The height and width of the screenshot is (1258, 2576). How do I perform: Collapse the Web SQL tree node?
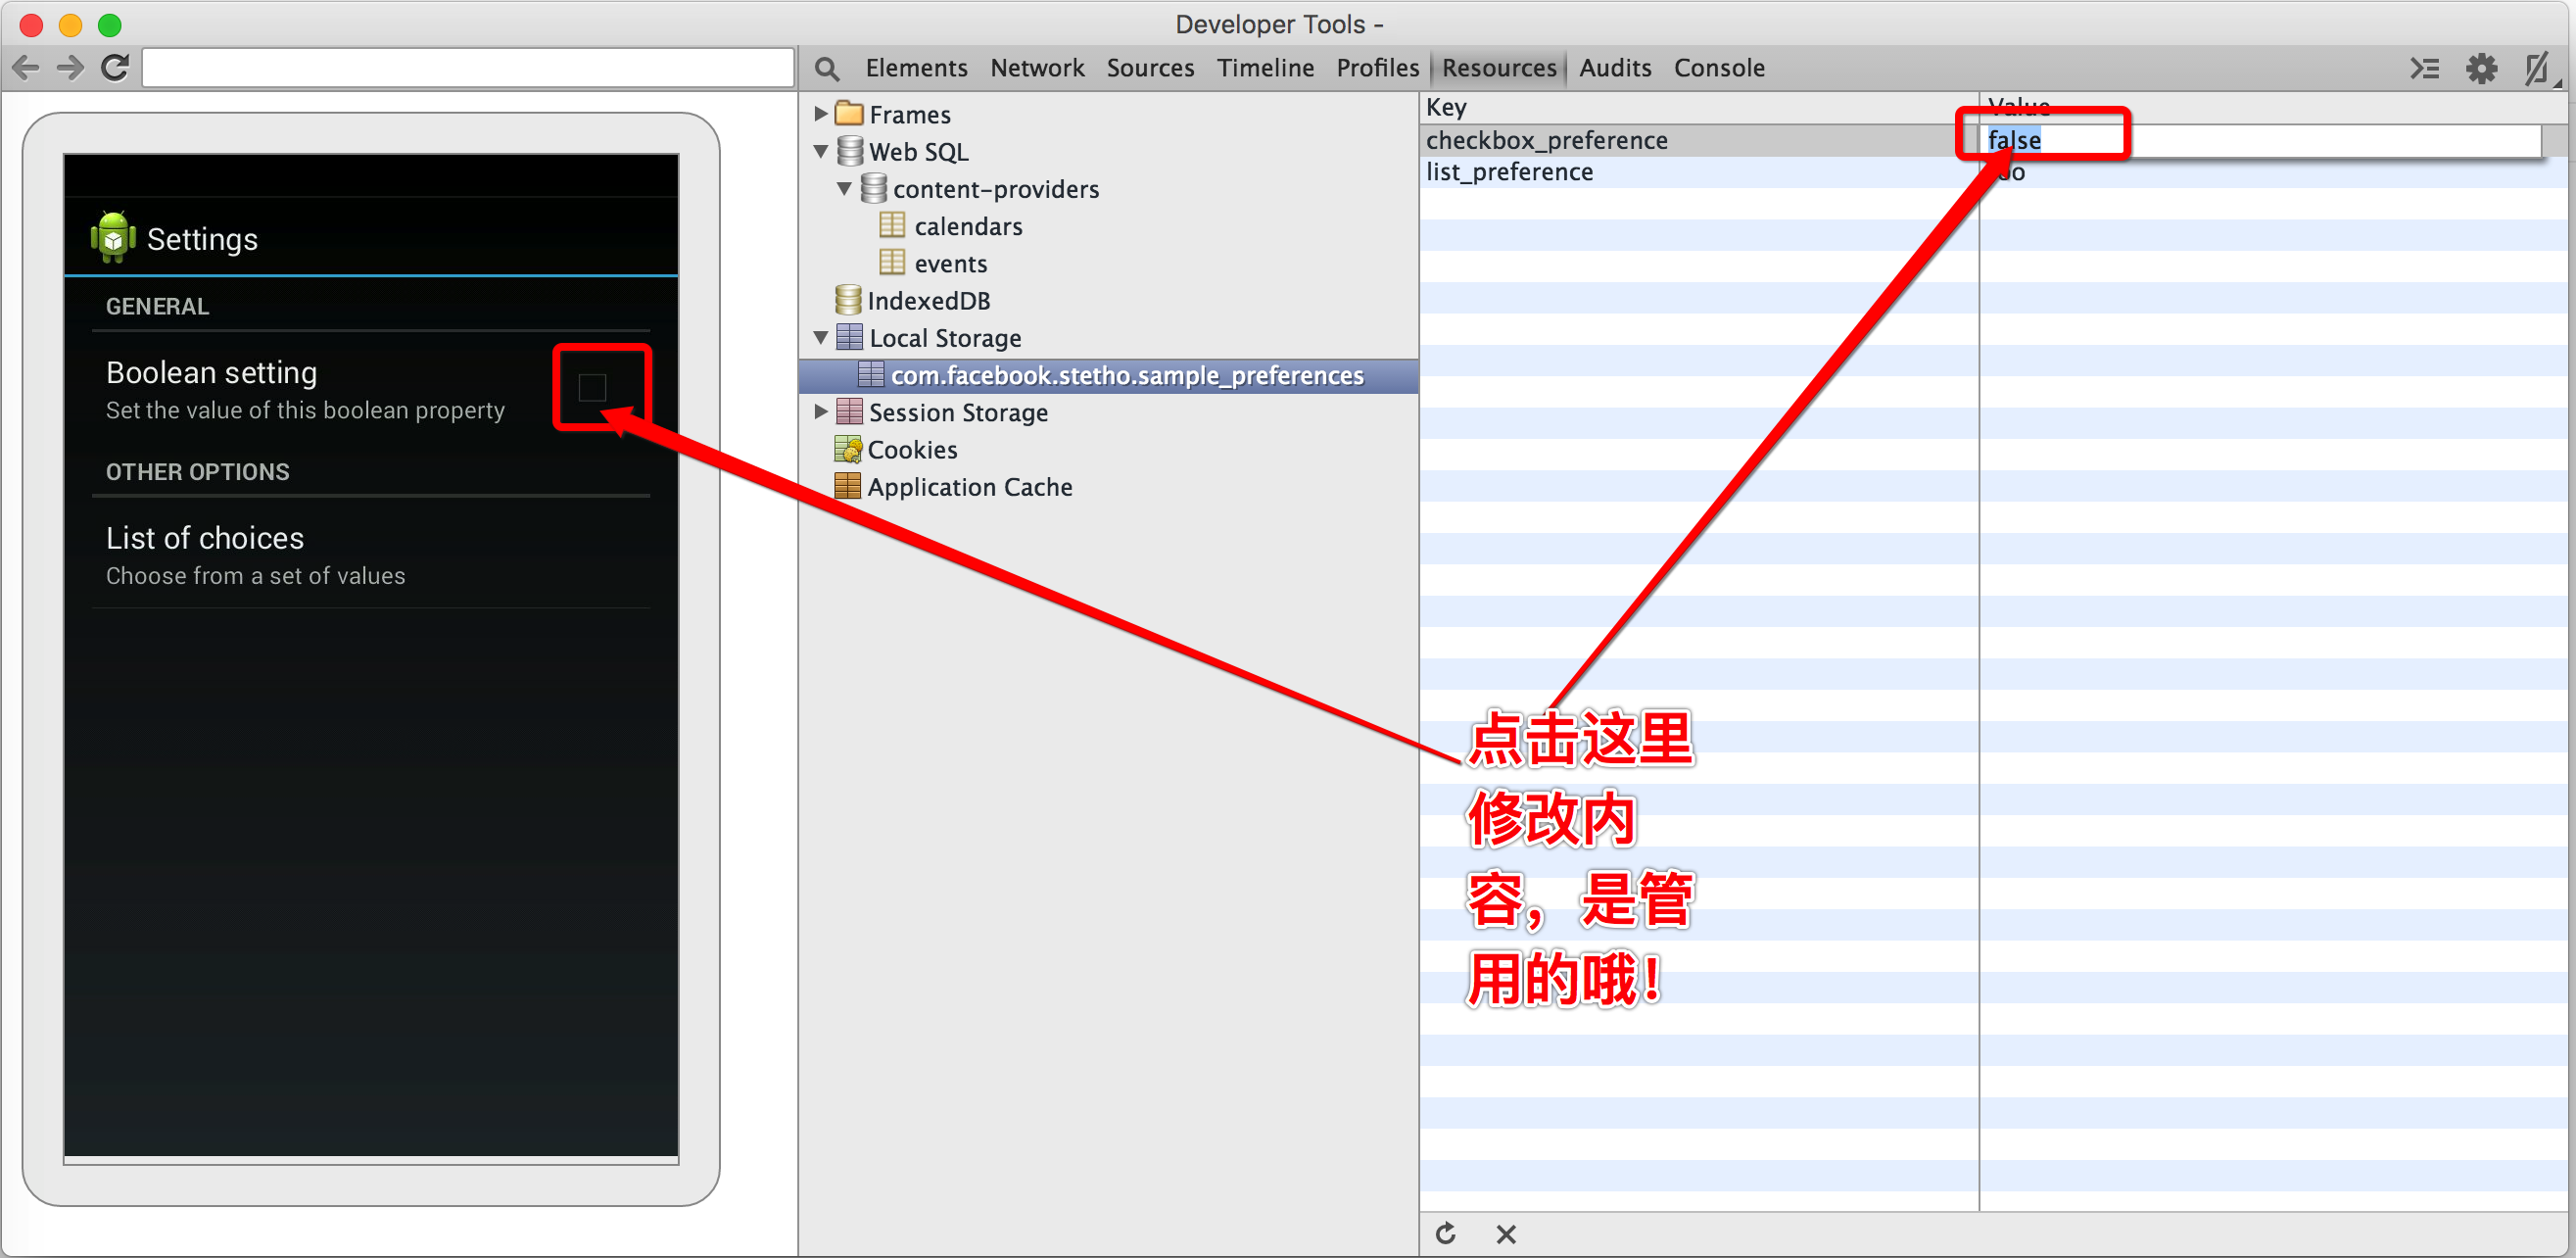(821, 151)
